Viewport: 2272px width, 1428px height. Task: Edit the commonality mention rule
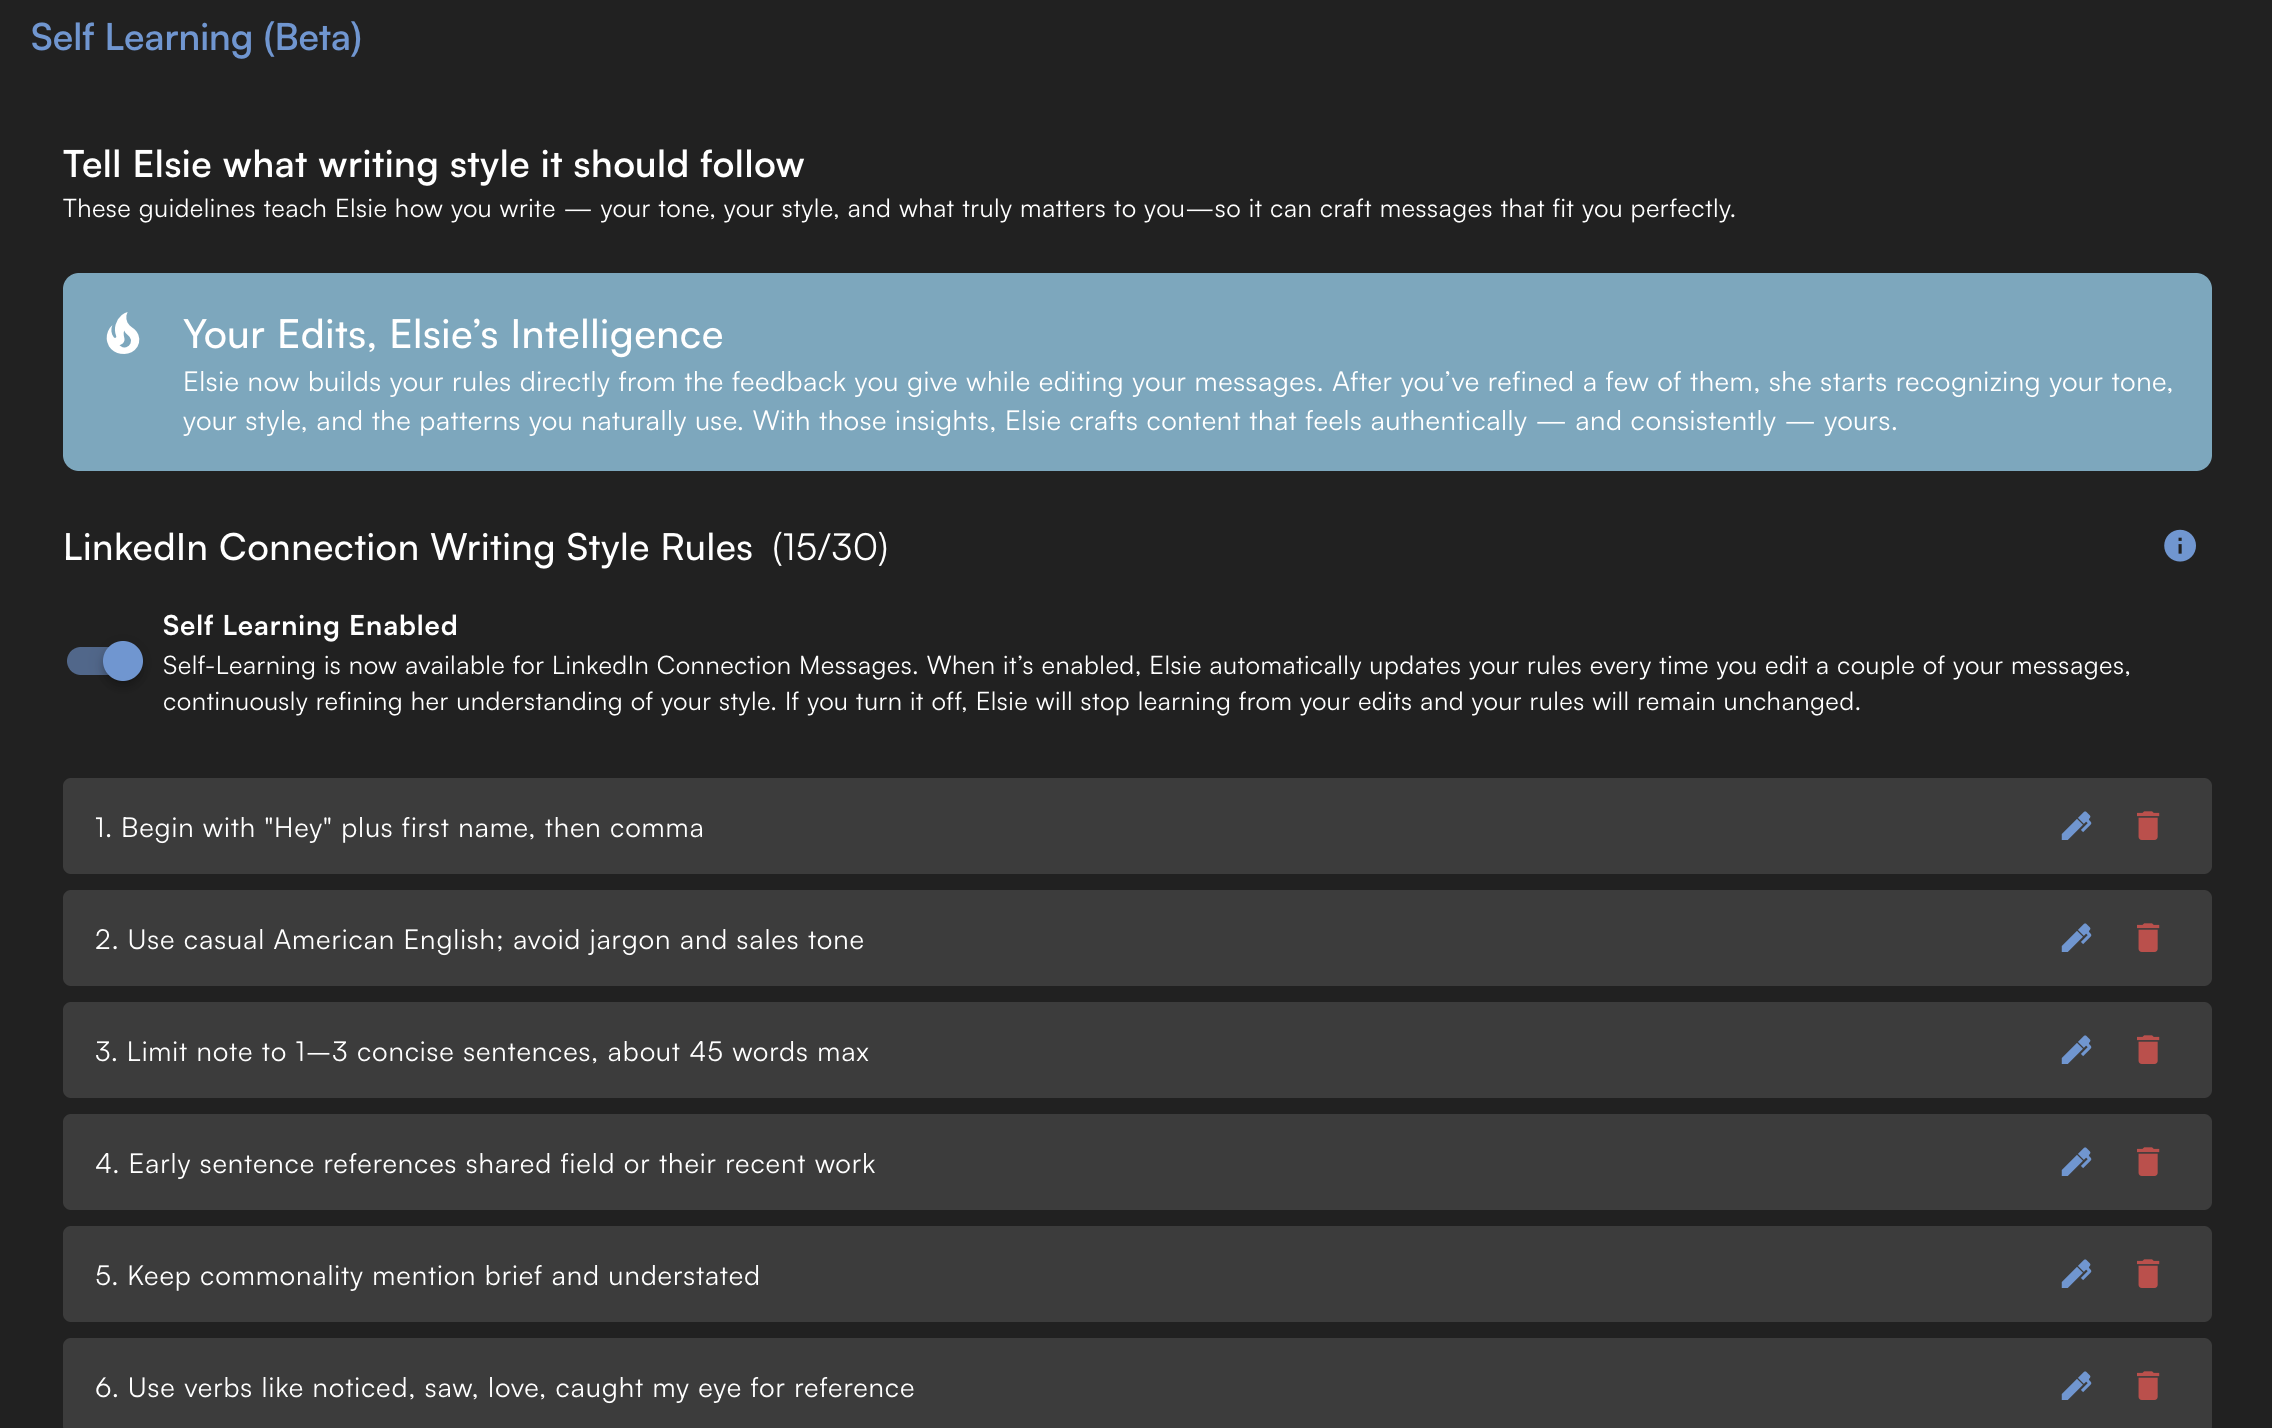point(2077,1275)
